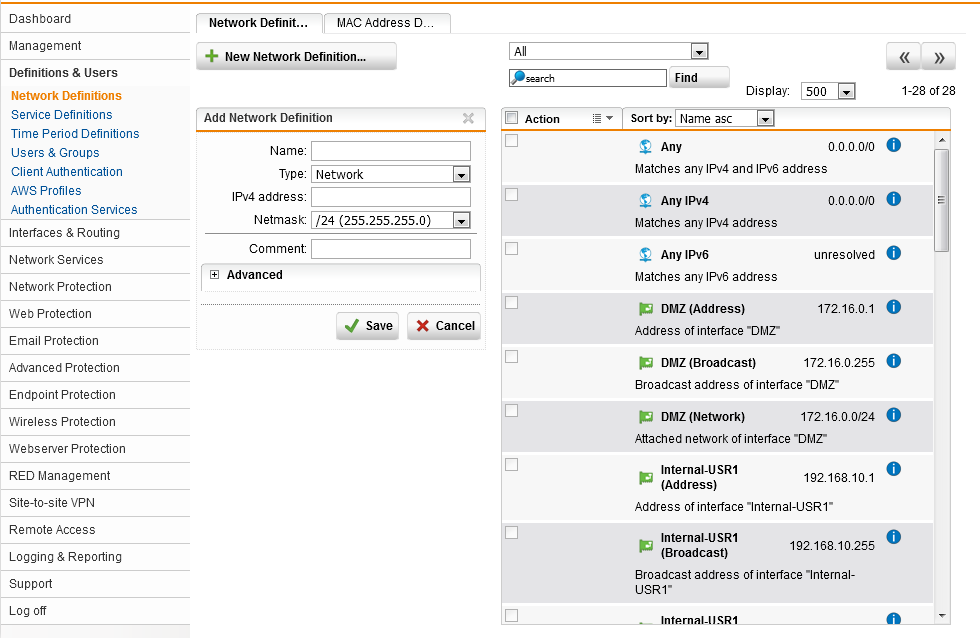Go to the next page of results
The image size is (980, 638).
click(x=938, y=58)
